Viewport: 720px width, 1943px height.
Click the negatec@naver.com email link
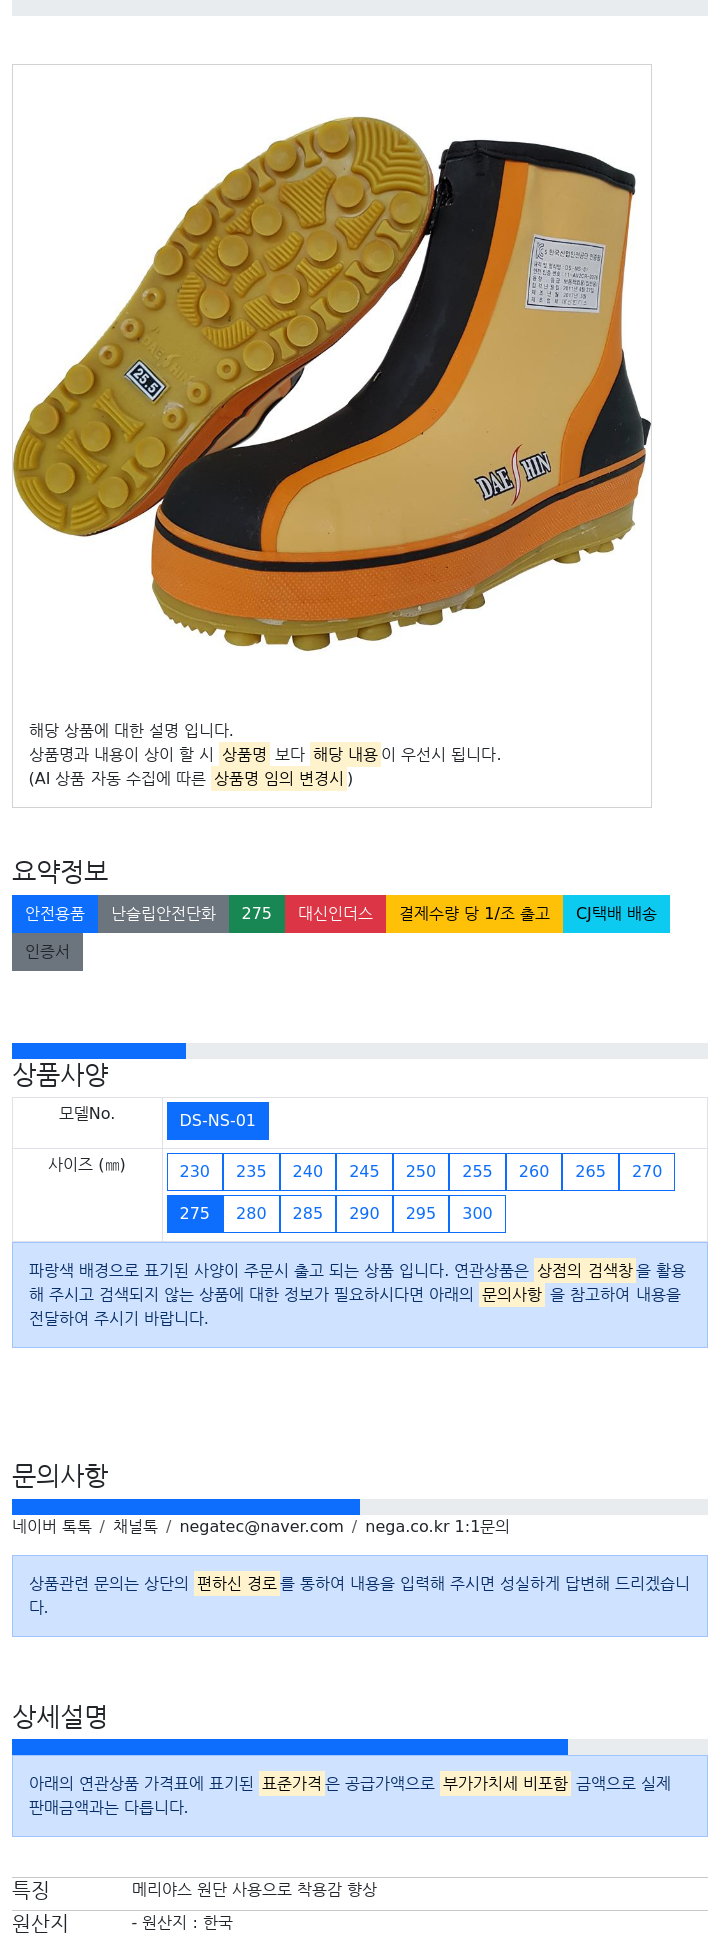pyautogui.click(x=261, y=1527)
